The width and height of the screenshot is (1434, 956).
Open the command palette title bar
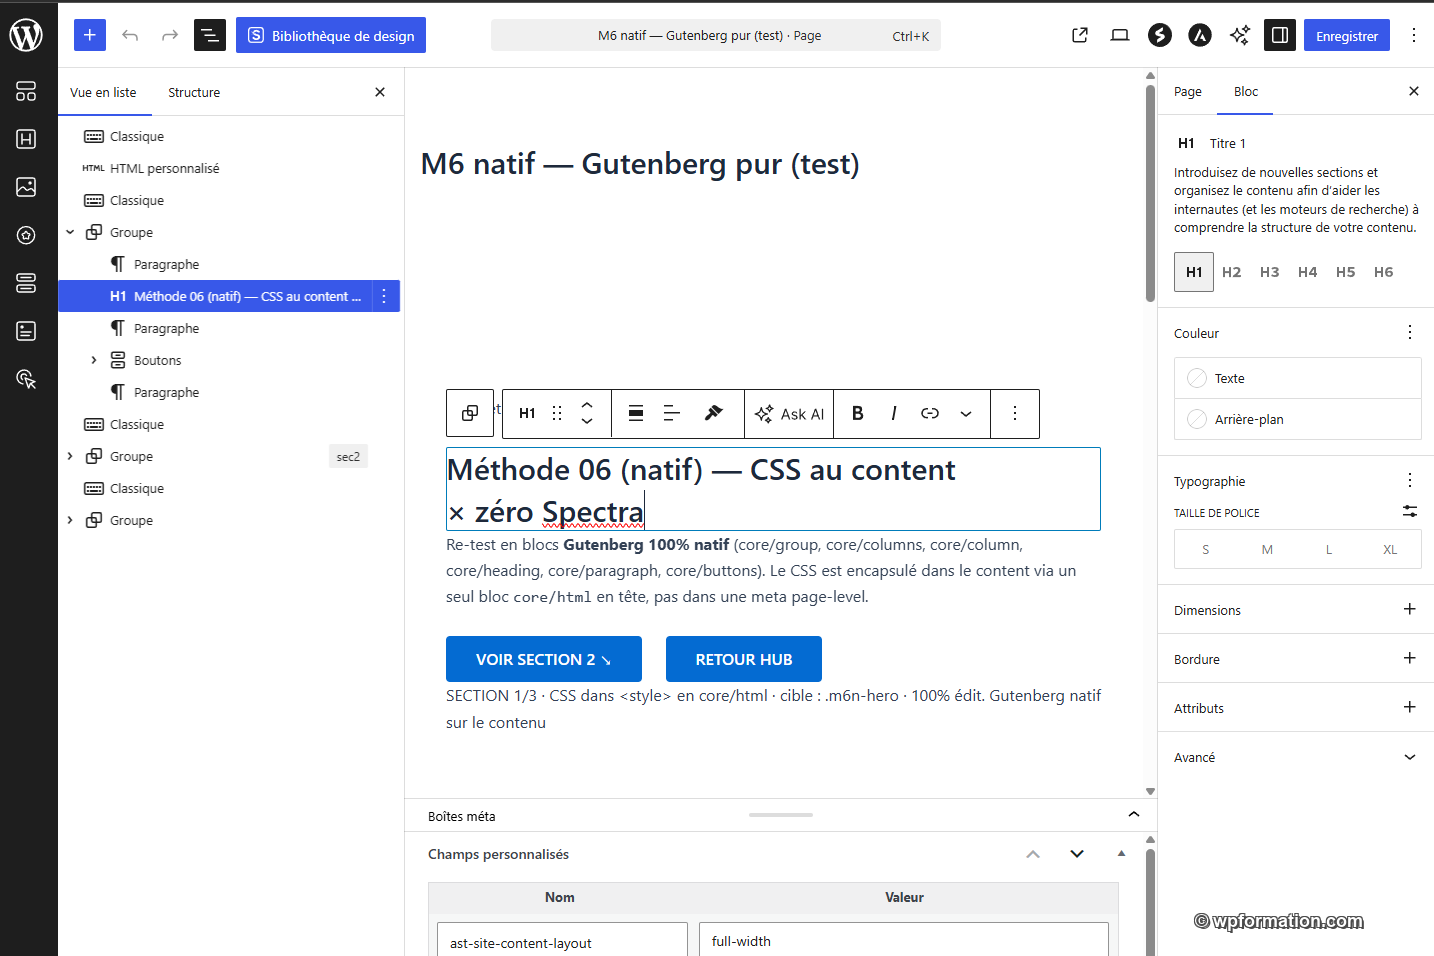716,35
